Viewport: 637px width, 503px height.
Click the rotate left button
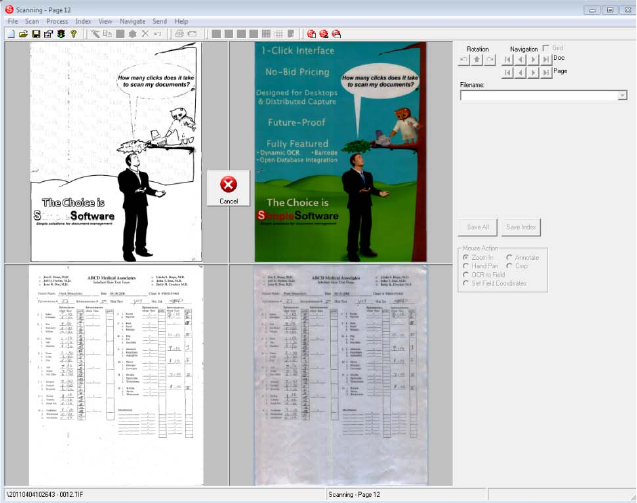(464, 59)
